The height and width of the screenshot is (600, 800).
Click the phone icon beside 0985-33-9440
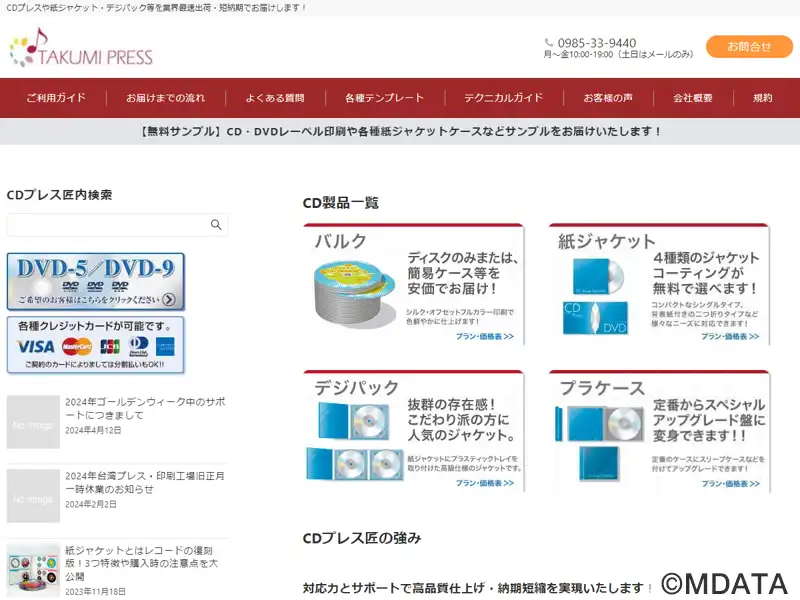point(549,42)
